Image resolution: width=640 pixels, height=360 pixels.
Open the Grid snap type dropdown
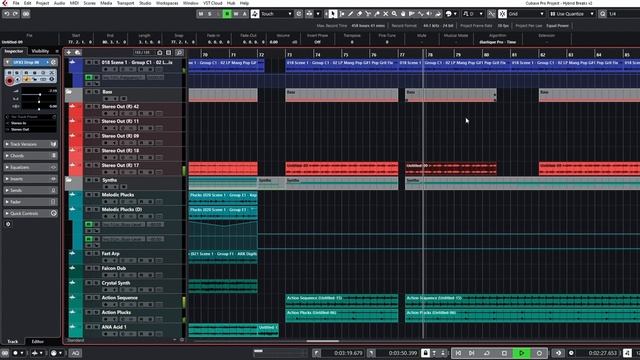pos(526,14)
